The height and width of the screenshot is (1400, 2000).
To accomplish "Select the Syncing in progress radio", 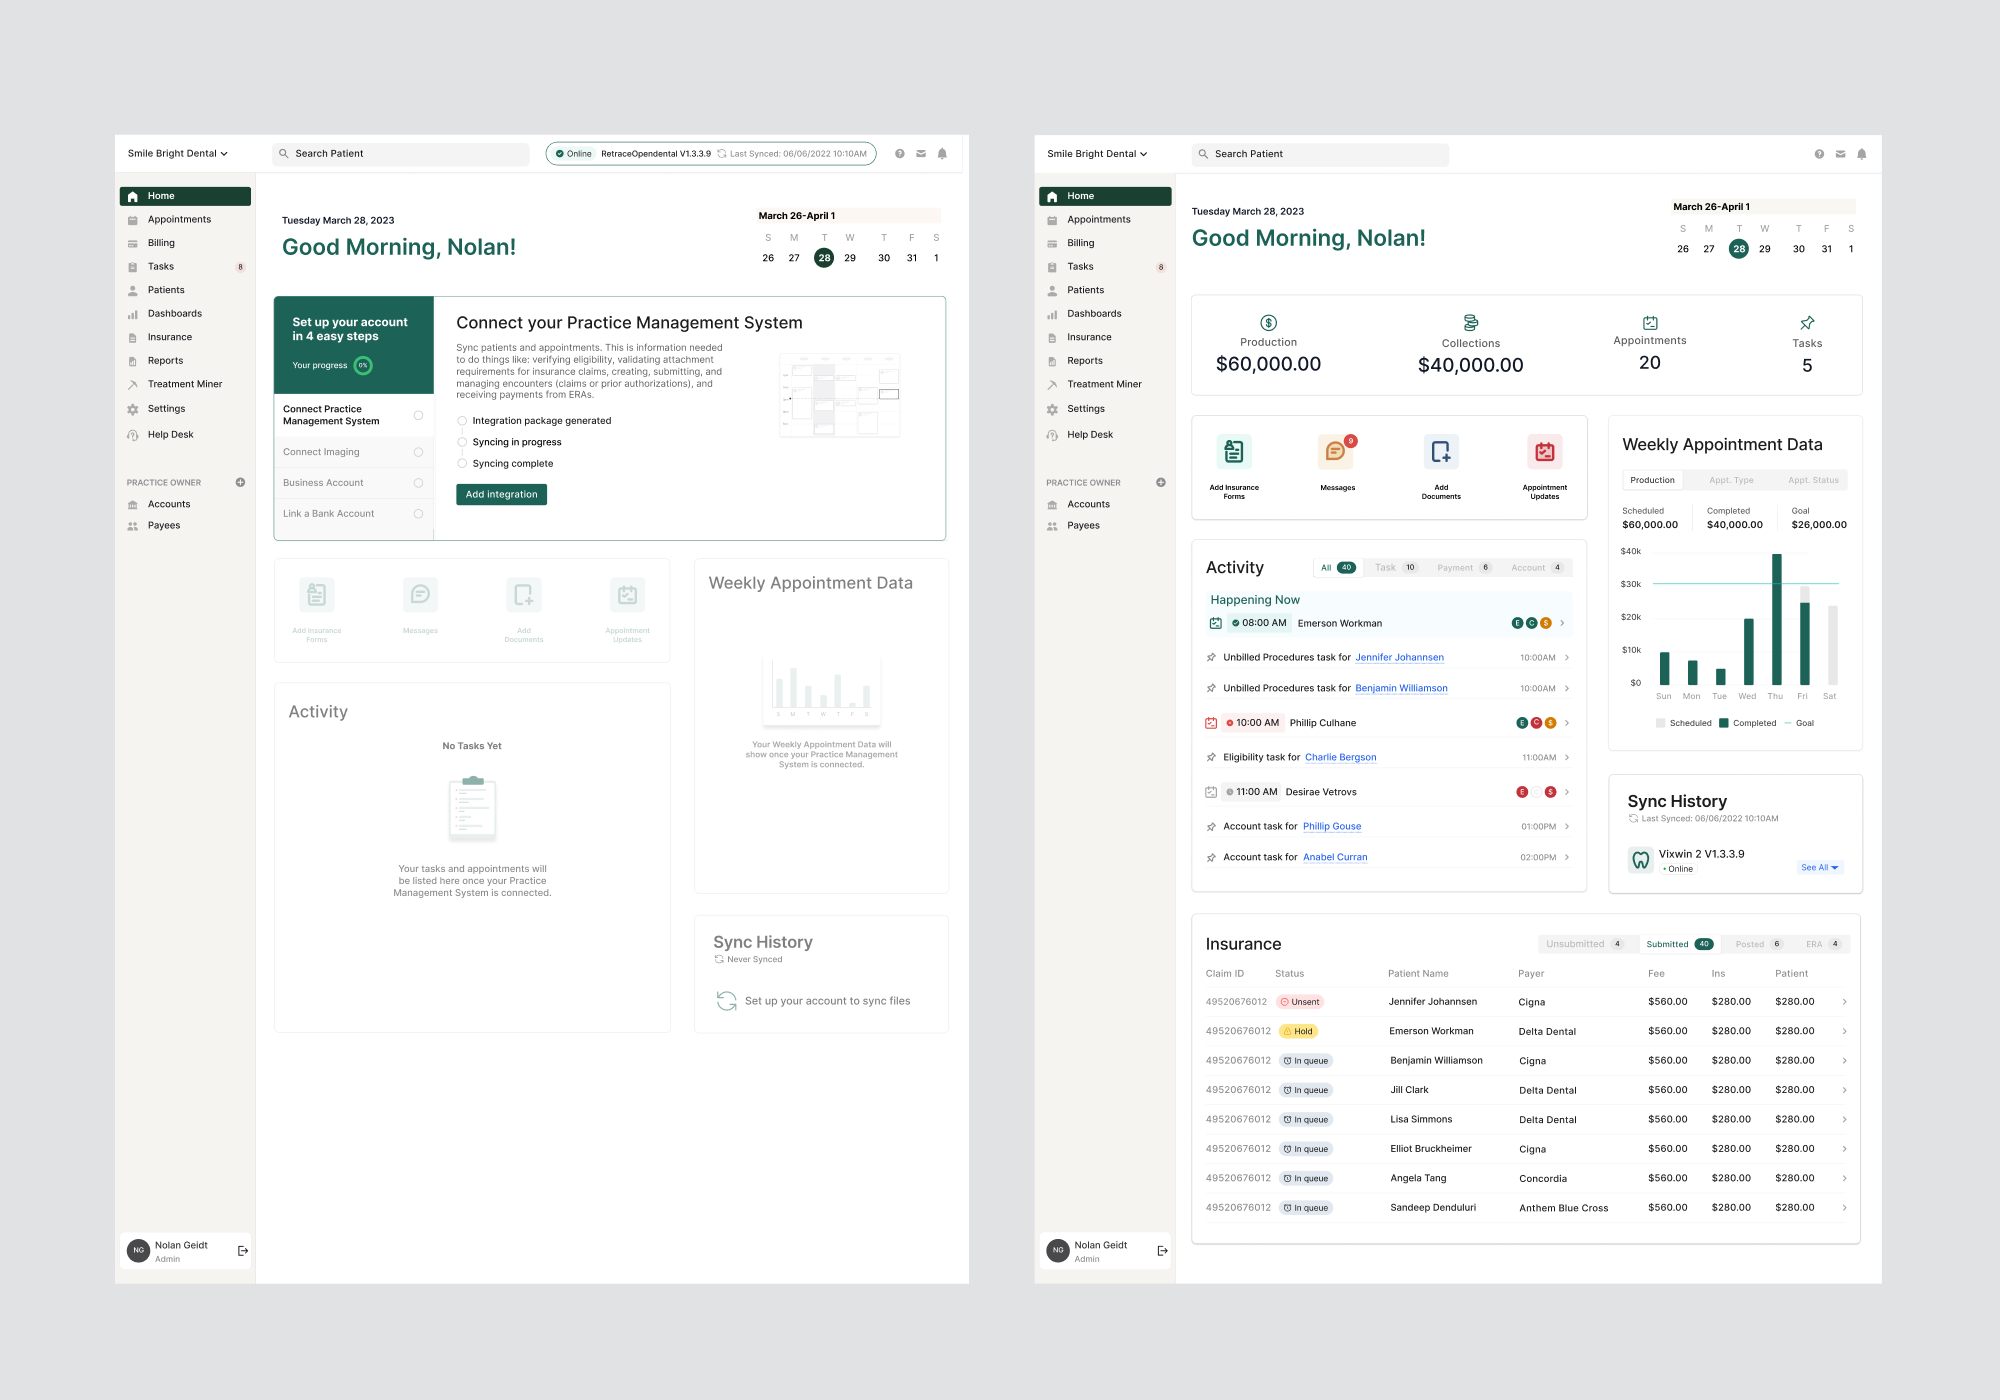I will (x=462, y=442).
